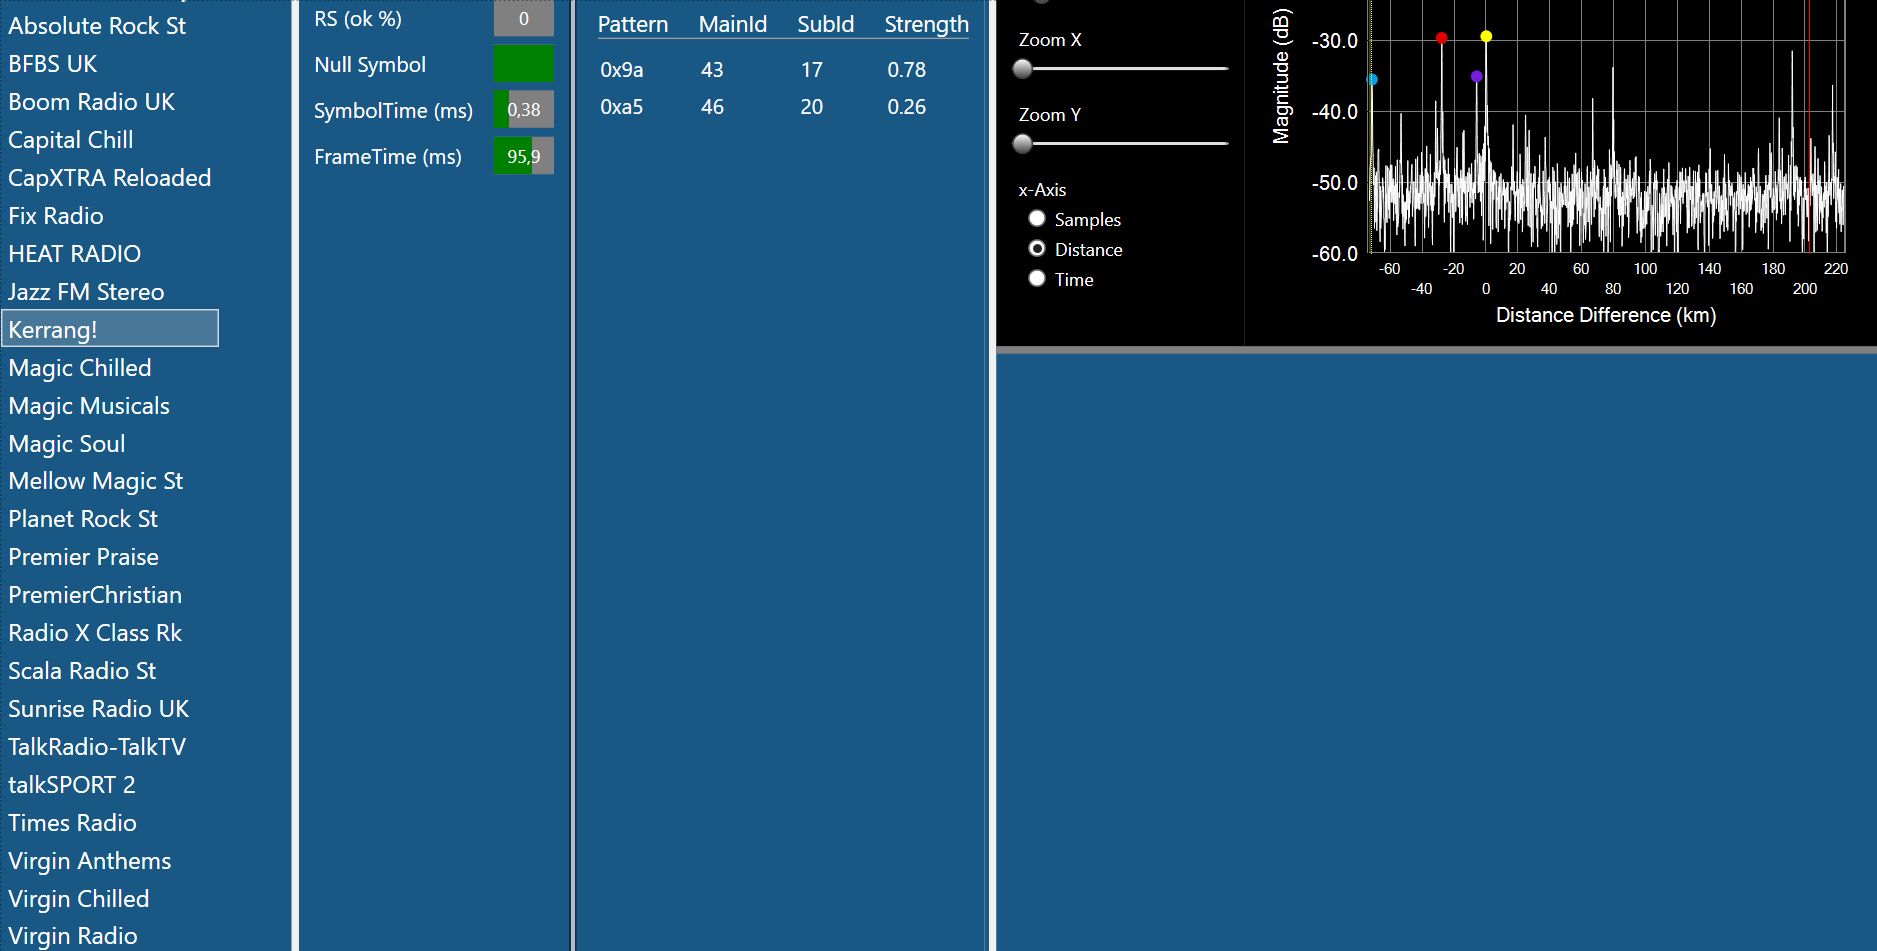Choose Distance as the x-axis unit
Screen dimensions: 1877x951
coord(1037,249)
